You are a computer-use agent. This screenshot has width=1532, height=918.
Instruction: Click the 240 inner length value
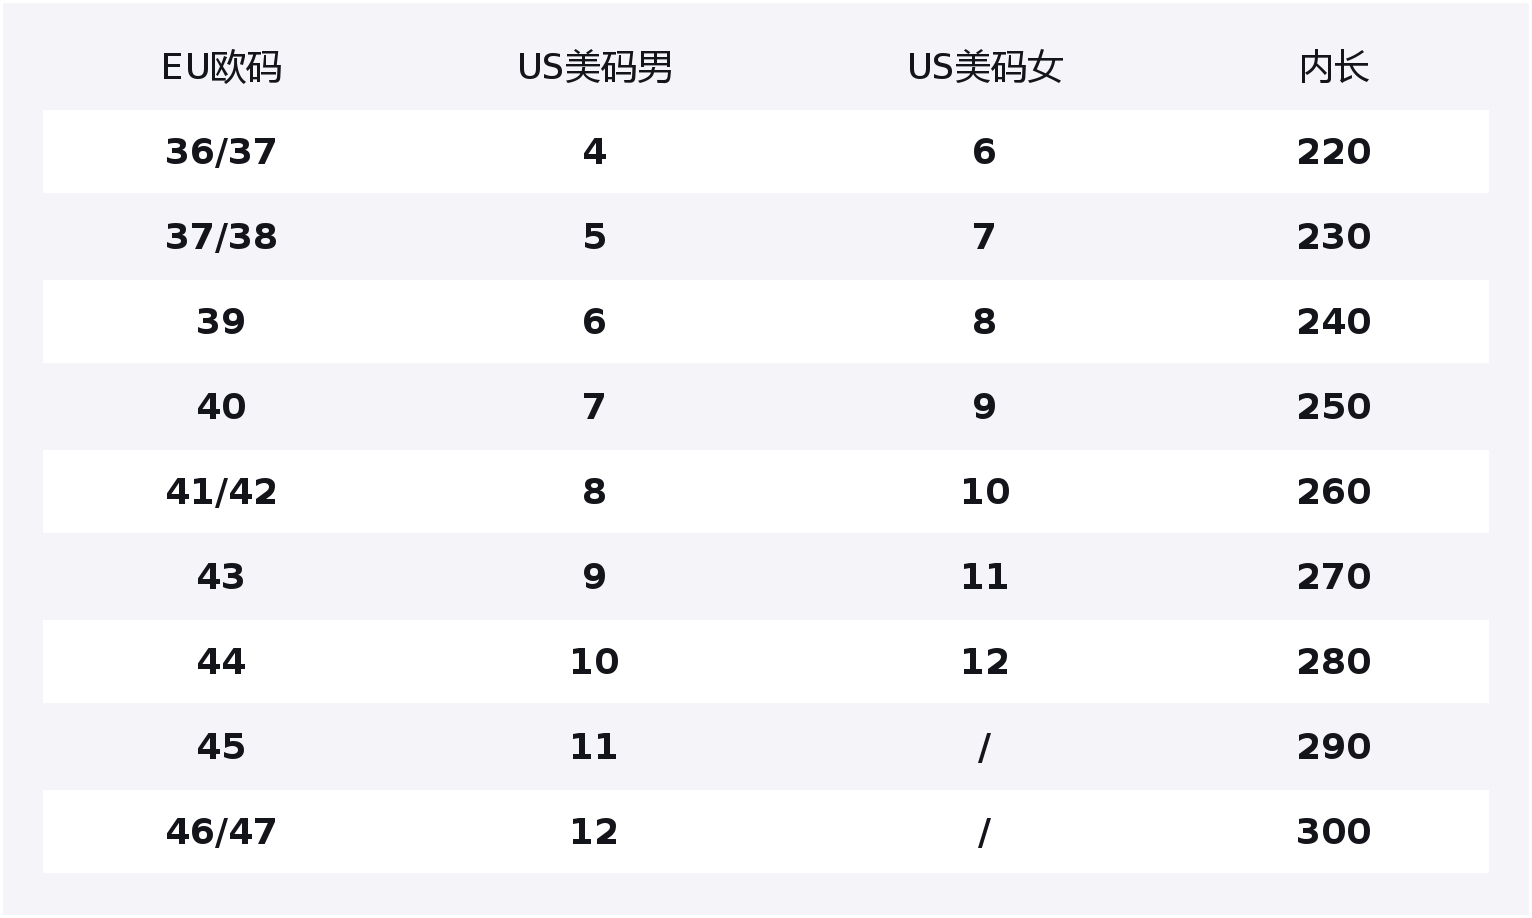pos(1333,322)
